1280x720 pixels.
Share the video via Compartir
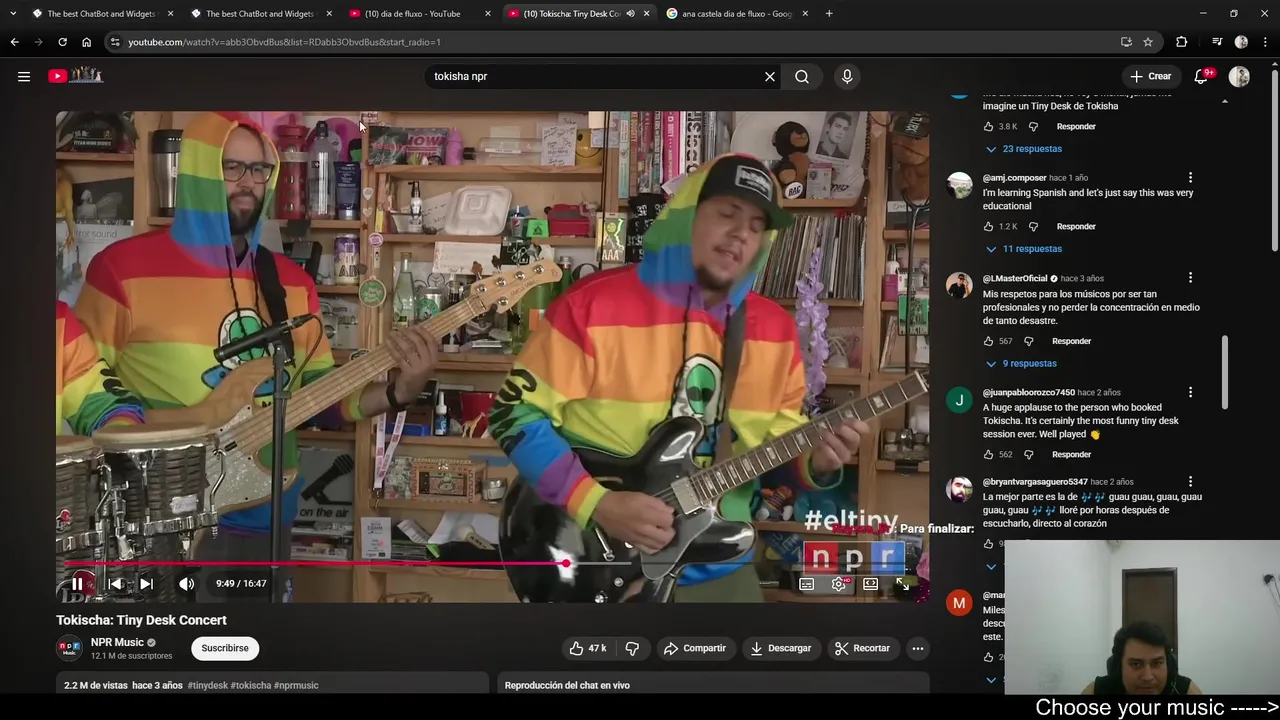(695, 648)
